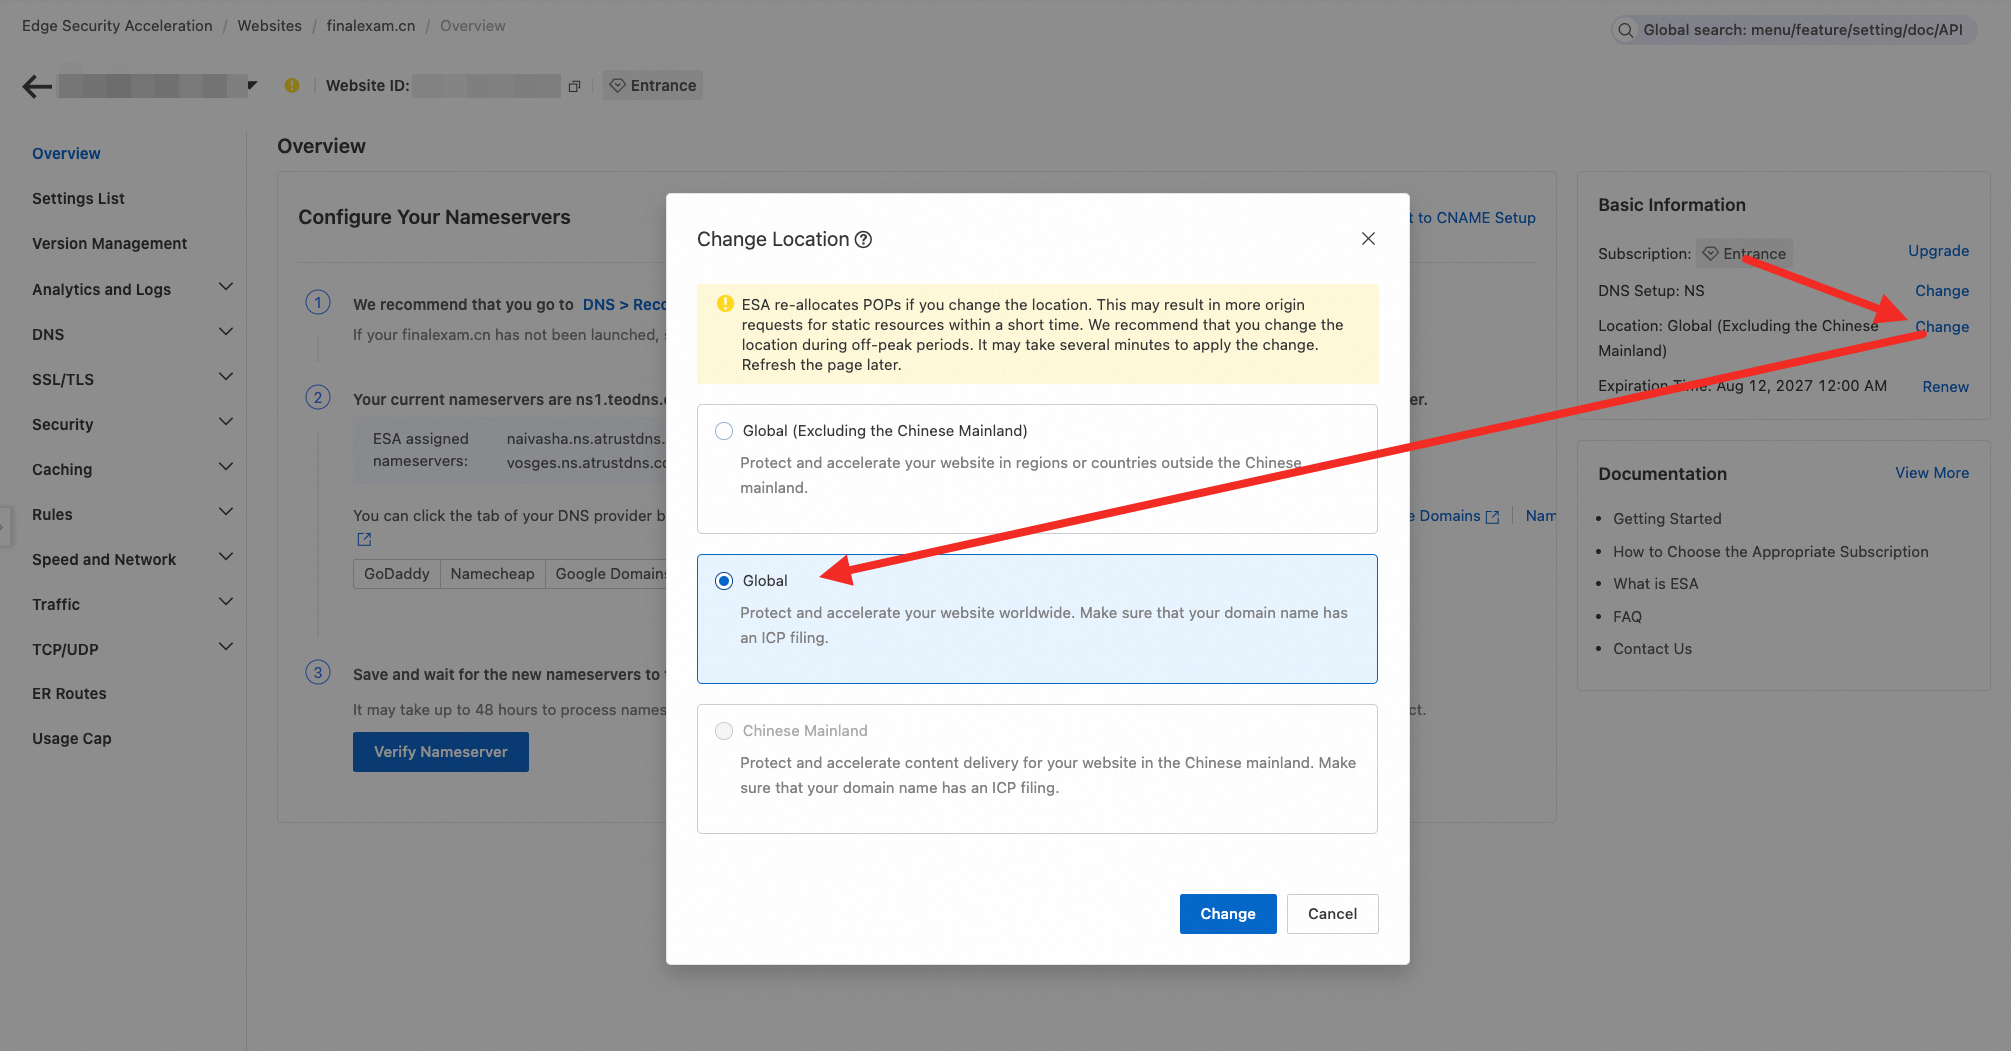Click View More in Documentation

tap(1932, 473)
